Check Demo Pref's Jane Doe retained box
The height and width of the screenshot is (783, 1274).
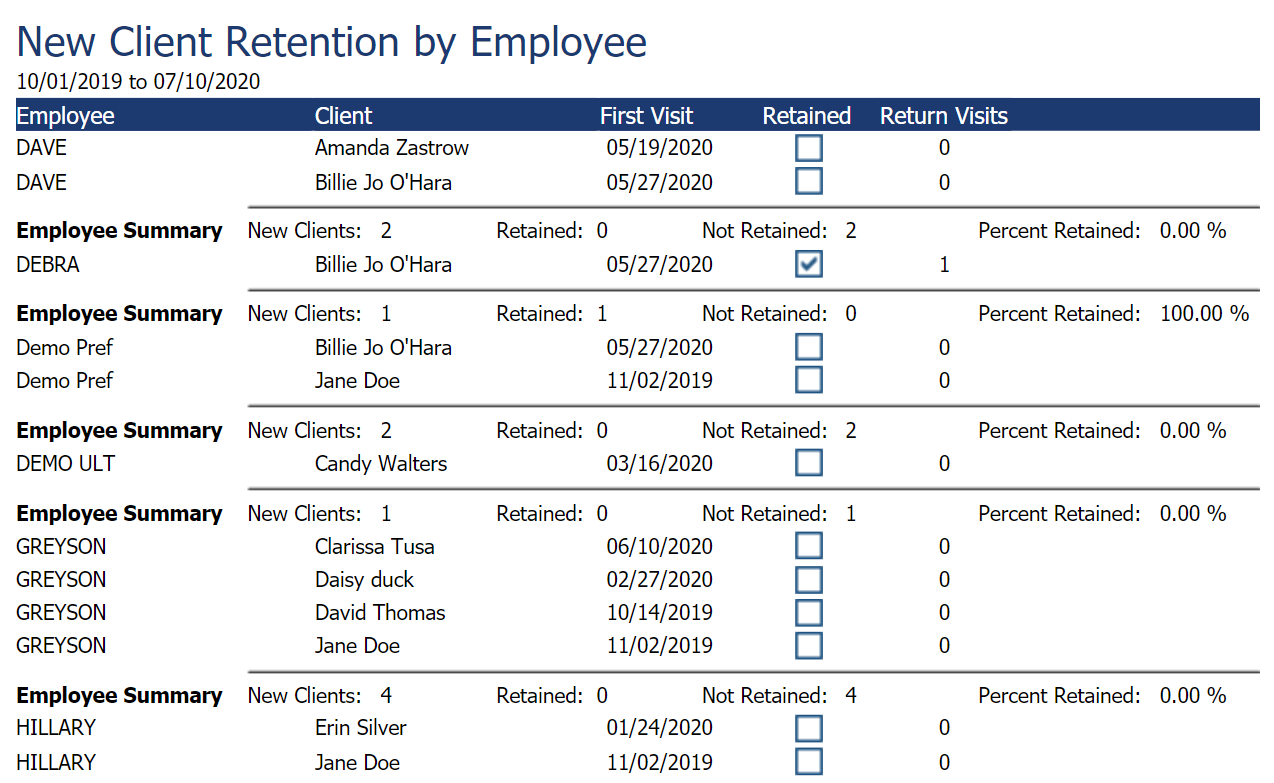point(808,380)
